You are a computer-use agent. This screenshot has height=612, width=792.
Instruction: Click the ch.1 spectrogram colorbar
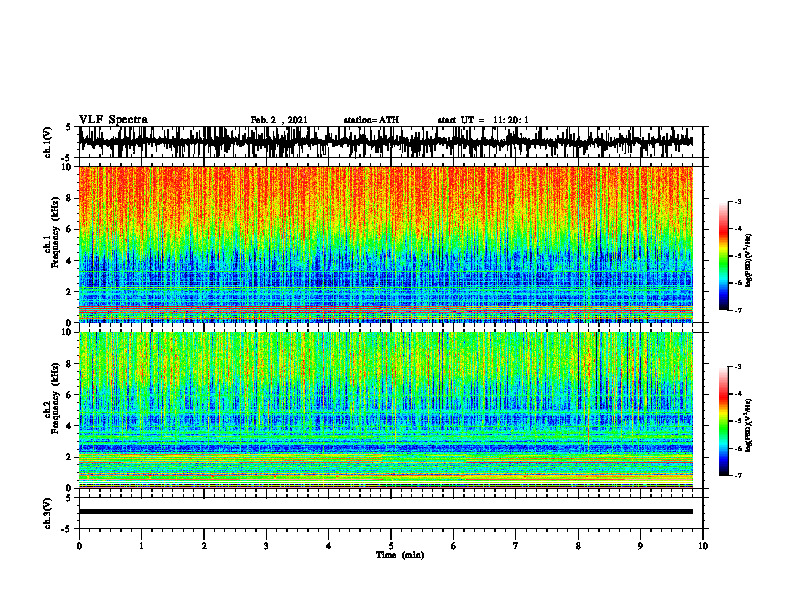pos(724,256)
